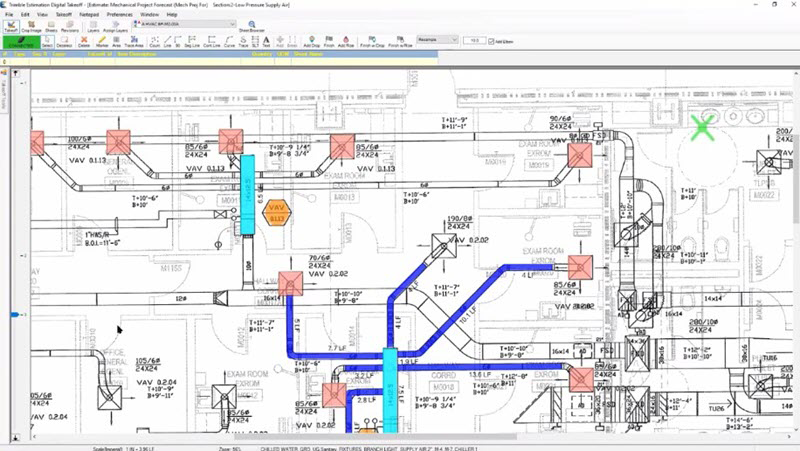The image size is (800, 451).
Task: Select the Takeoff tool icon
Action: coord(11,26)
